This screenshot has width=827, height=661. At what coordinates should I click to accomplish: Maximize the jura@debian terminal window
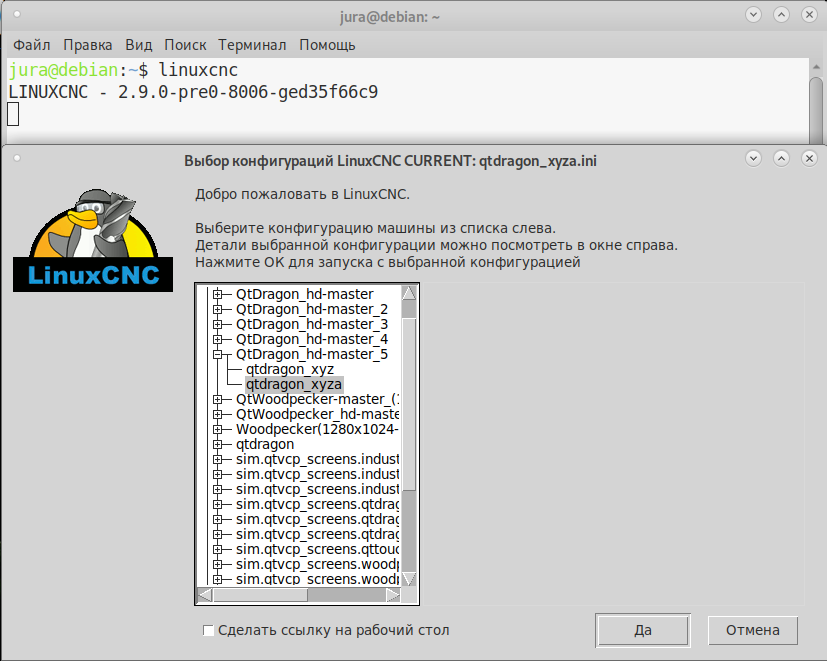pos(781,15)
